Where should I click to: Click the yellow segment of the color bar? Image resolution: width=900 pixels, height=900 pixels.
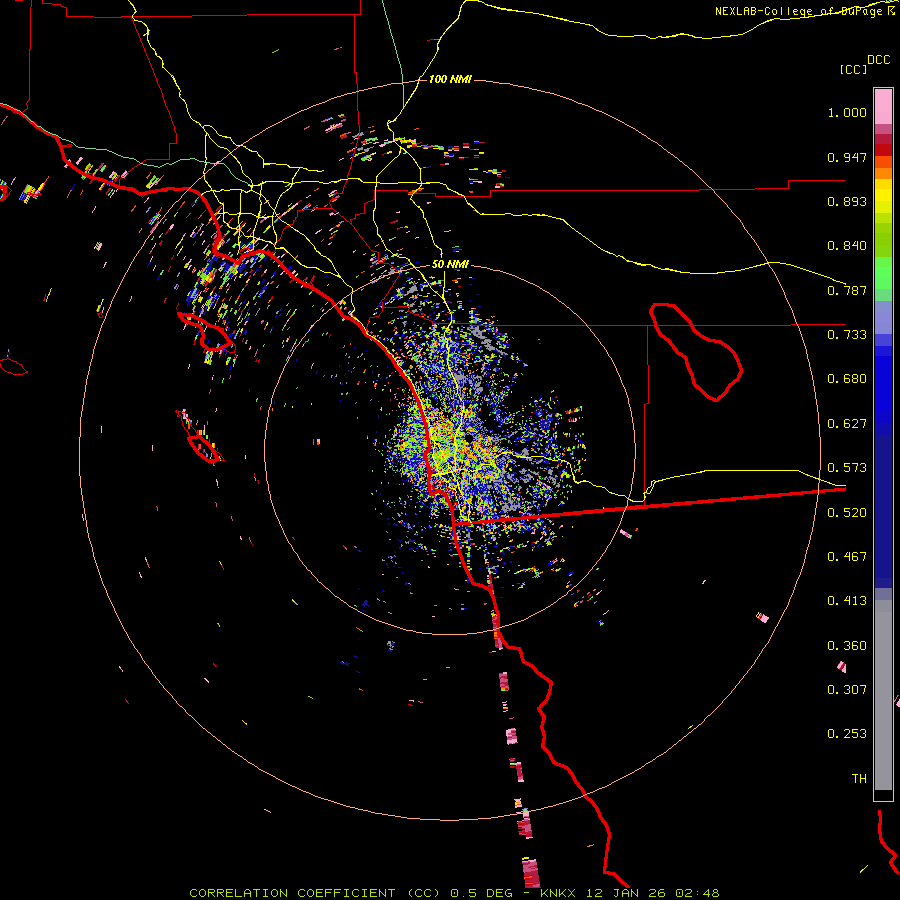883,197
